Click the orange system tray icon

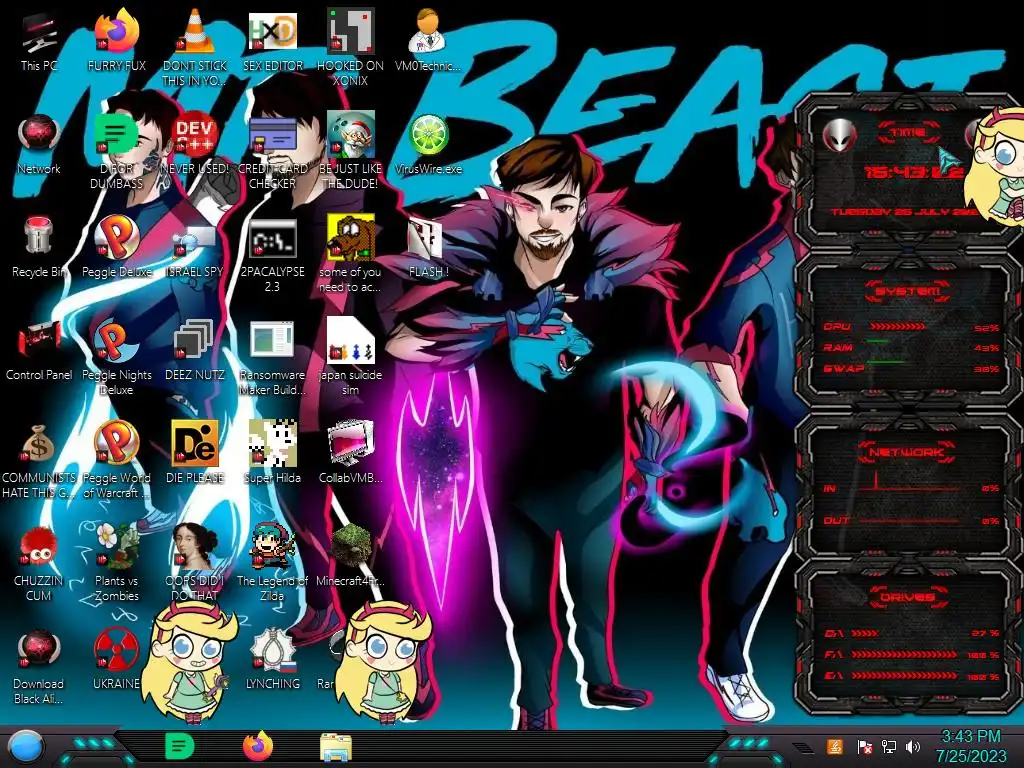tap(834, 746)
